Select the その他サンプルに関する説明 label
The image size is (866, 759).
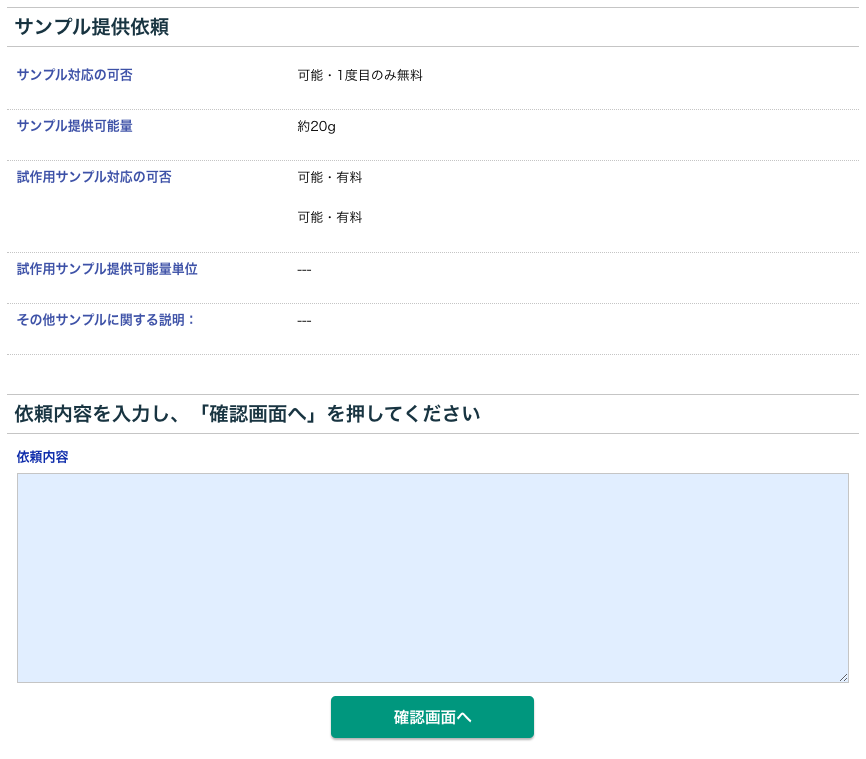tap(106, 320)
